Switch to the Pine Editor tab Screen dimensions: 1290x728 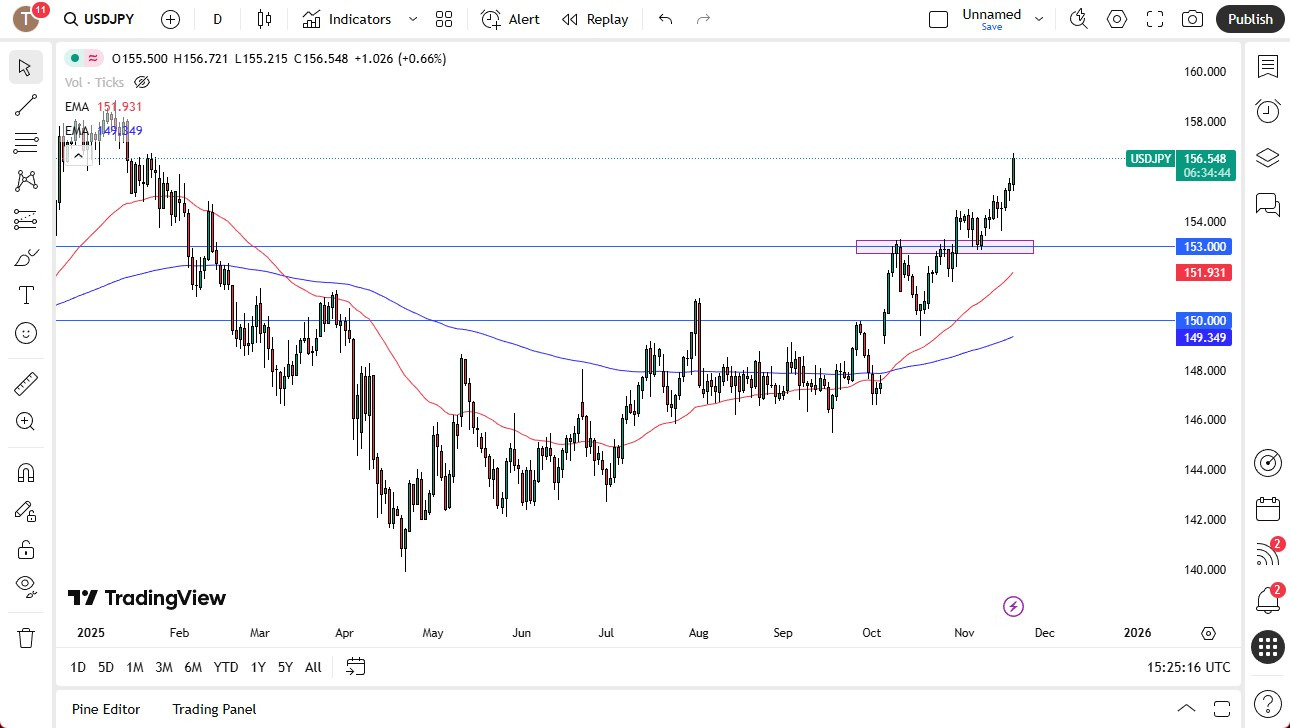(x=105, y=709)
